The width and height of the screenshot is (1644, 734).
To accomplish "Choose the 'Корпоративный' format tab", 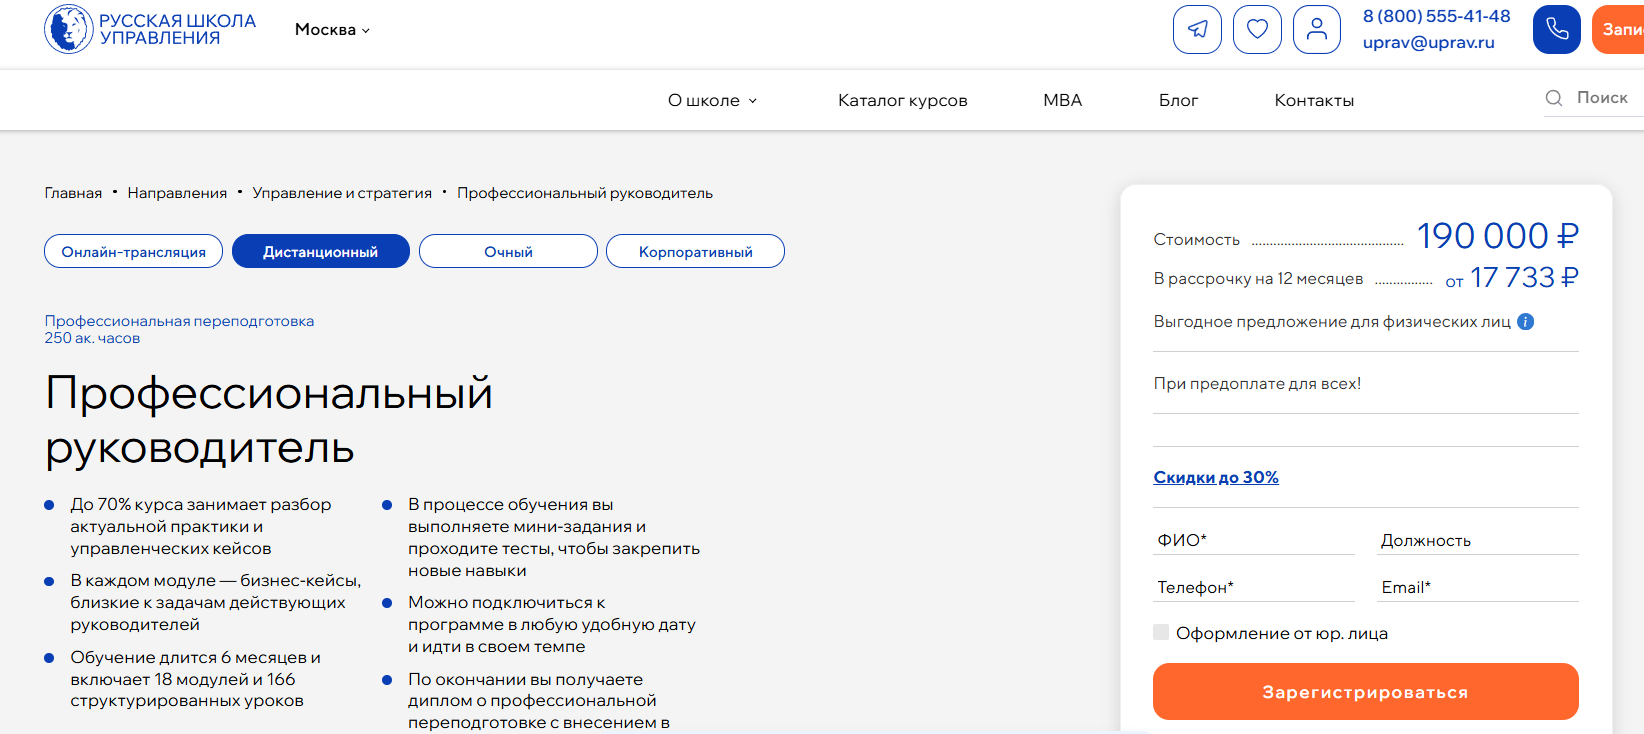I will click(x=695, y=252).
